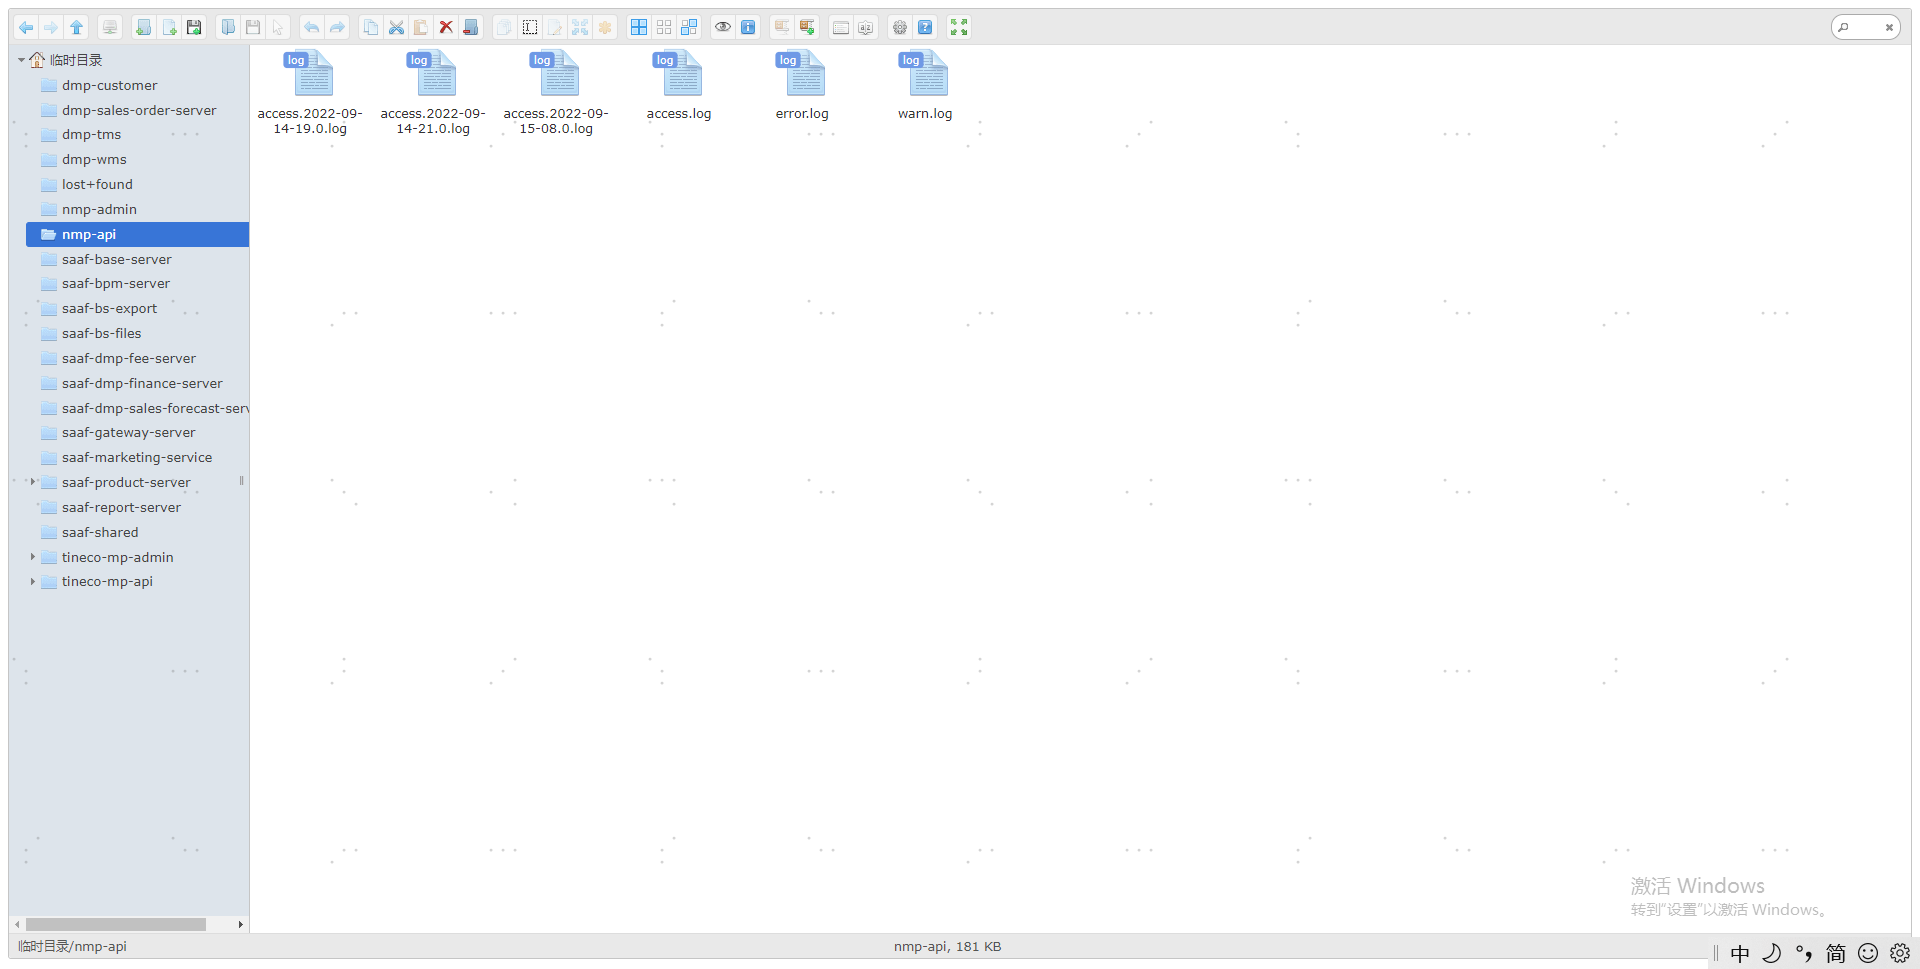Viewport: 1920px width, 969px height.
Task: Upload files using the floppy-plus icon
Action: 194,27
